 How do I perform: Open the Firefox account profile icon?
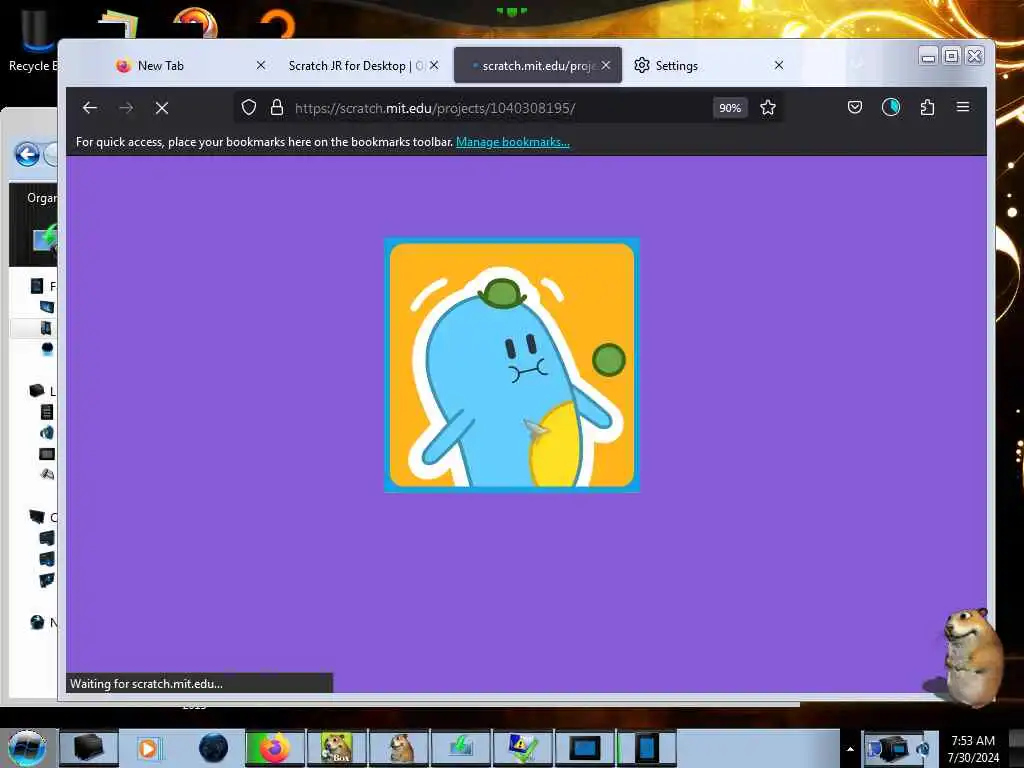(x=891, y=107)
